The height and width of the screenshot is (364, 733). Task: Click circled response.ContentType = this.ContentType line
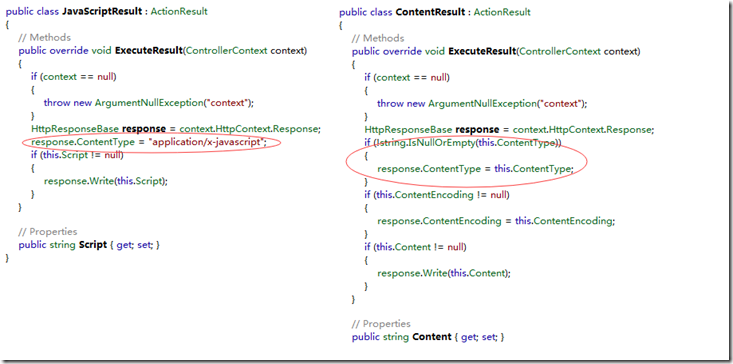point(475,169)
